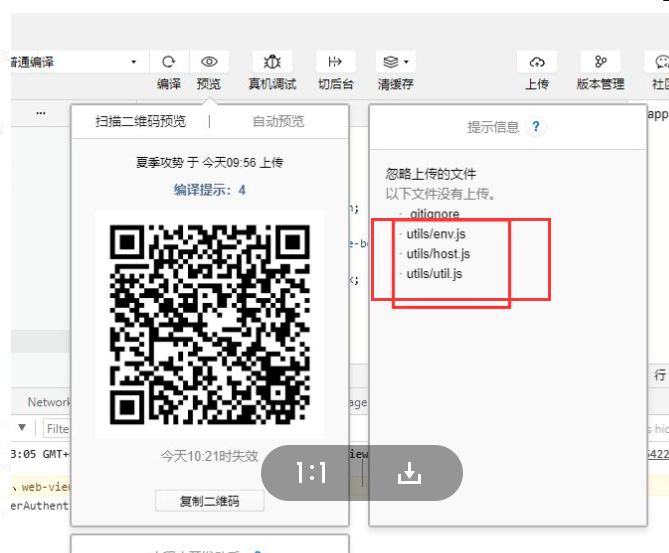
Task: Select .gitignore in ignored files list
Action: pyautogui.click(x=434, y=213)
